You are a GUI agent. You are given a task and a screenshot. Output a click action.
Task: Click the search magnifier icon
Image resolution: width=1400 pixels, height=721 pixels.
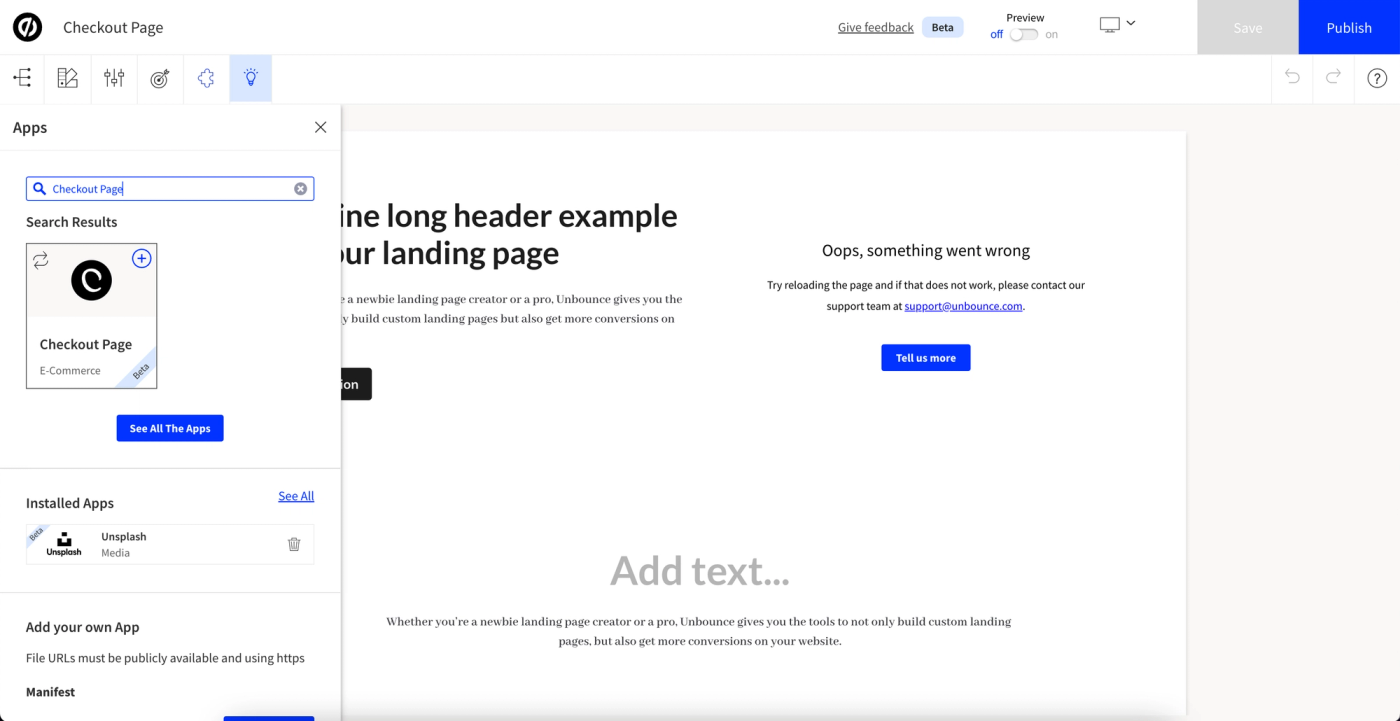pyautogui.click(x=40, y=188)
